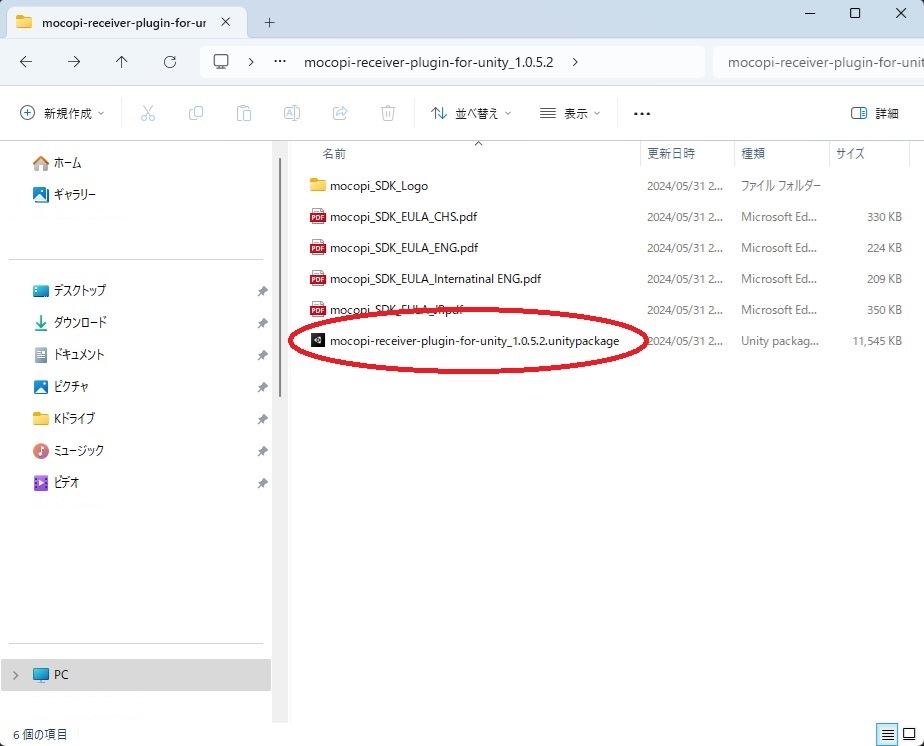
Task: Switch to details list view in status bar
Action: click(887, 734)
